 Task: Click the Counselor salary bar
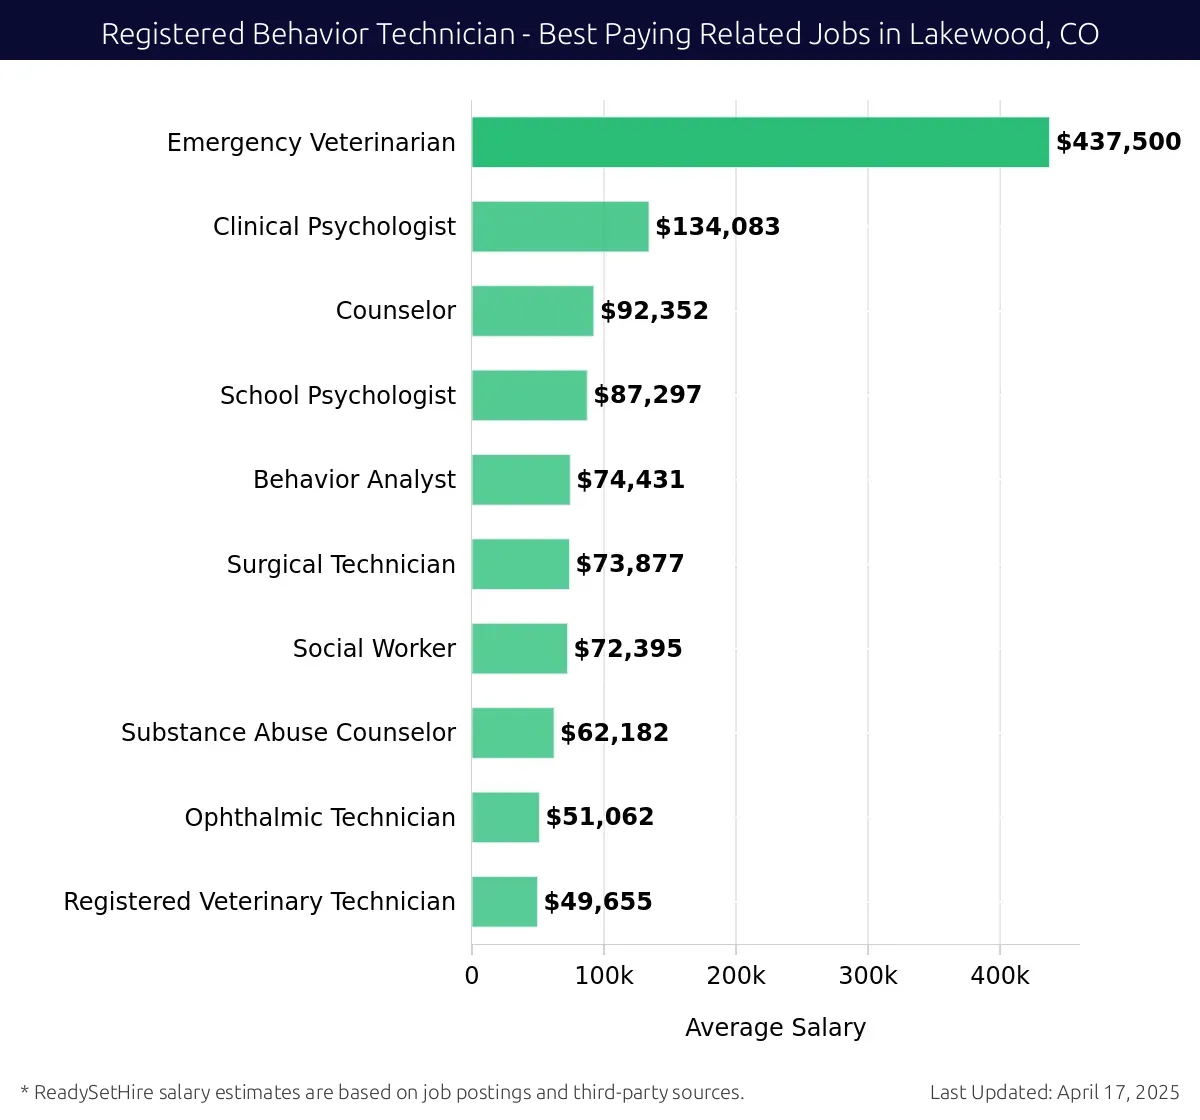533,311
